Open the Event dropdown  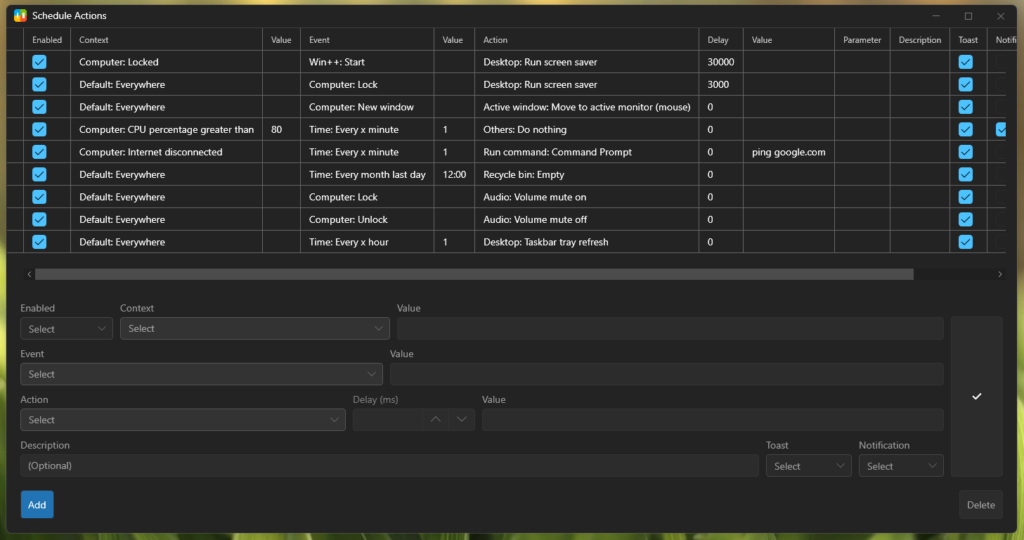click(201, 374)
